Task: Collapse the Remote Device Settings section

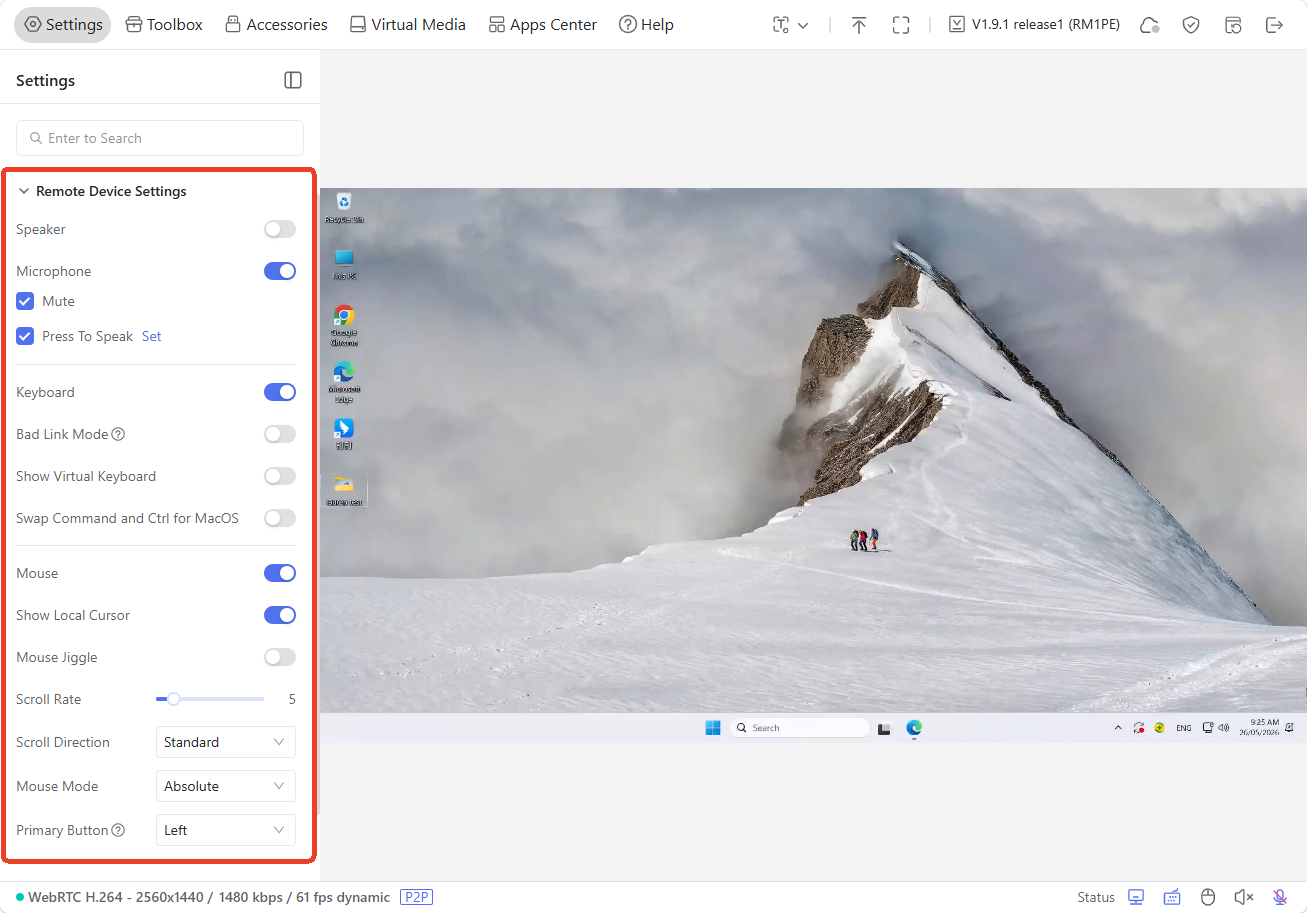Action: point(24,191)
